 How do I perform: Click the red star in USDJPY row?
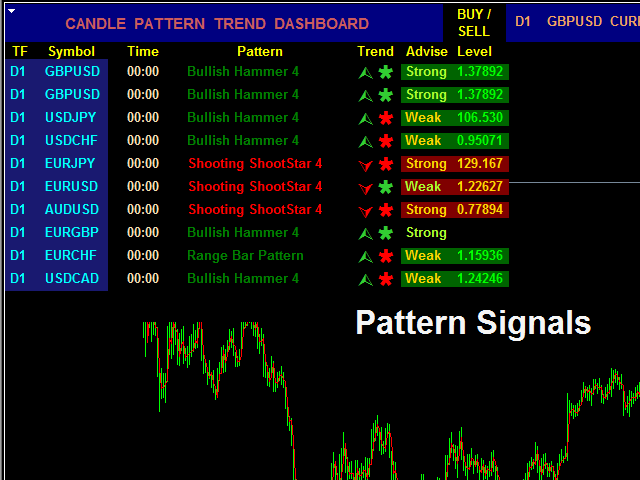tap(386, 118)
